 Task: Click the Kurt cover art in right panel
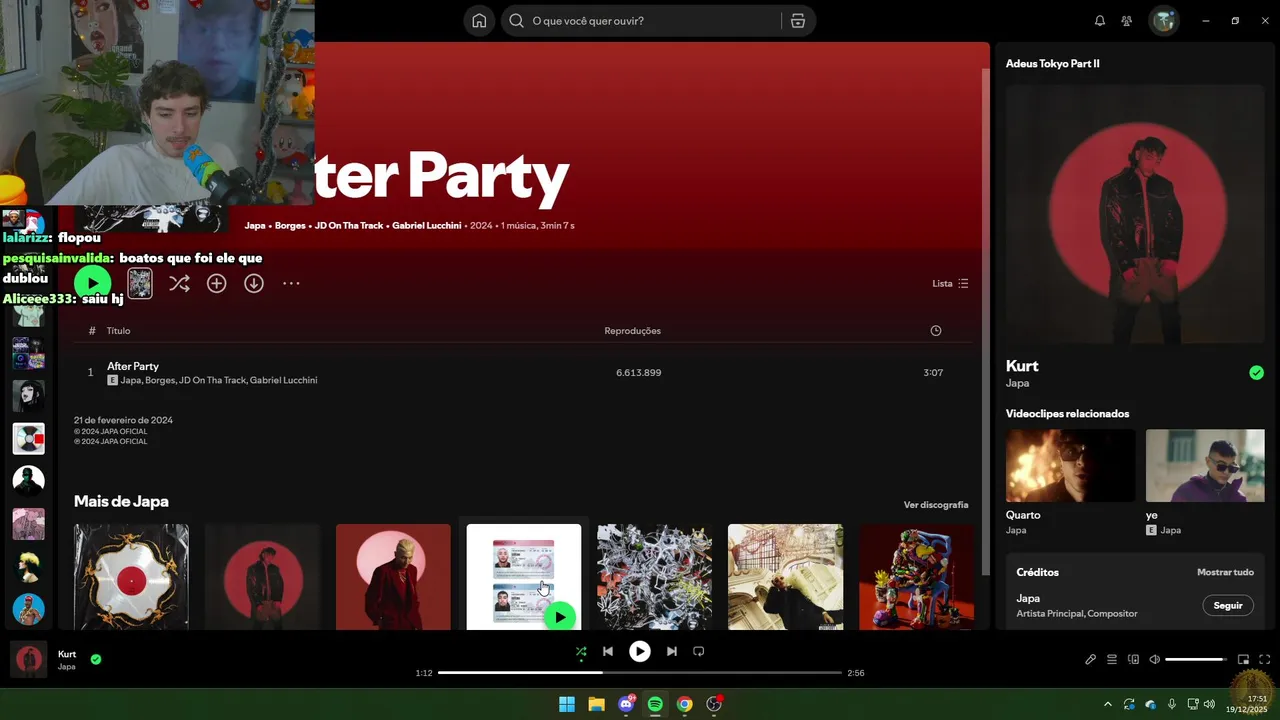pos(1135,214)
